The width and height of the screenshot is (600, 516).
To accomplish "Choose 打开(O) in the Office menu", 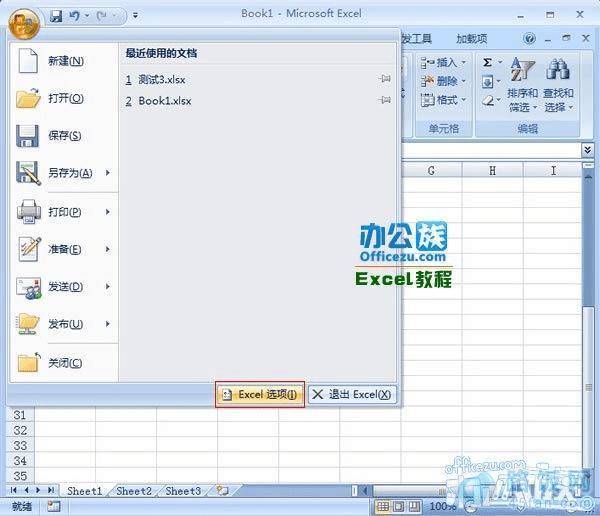I will (x=63, y=98).
